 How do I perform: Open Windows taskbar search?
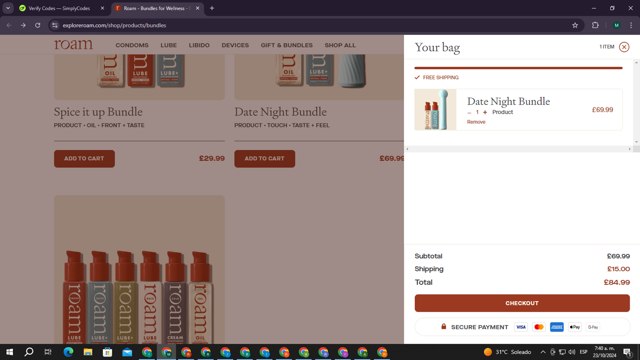29,352
